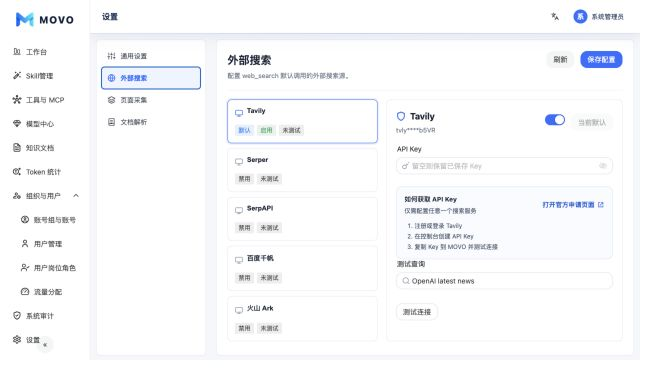Viewport: 658px width, 378px height.
Task: Select the Serper provider card
Action: pos(302,170)
